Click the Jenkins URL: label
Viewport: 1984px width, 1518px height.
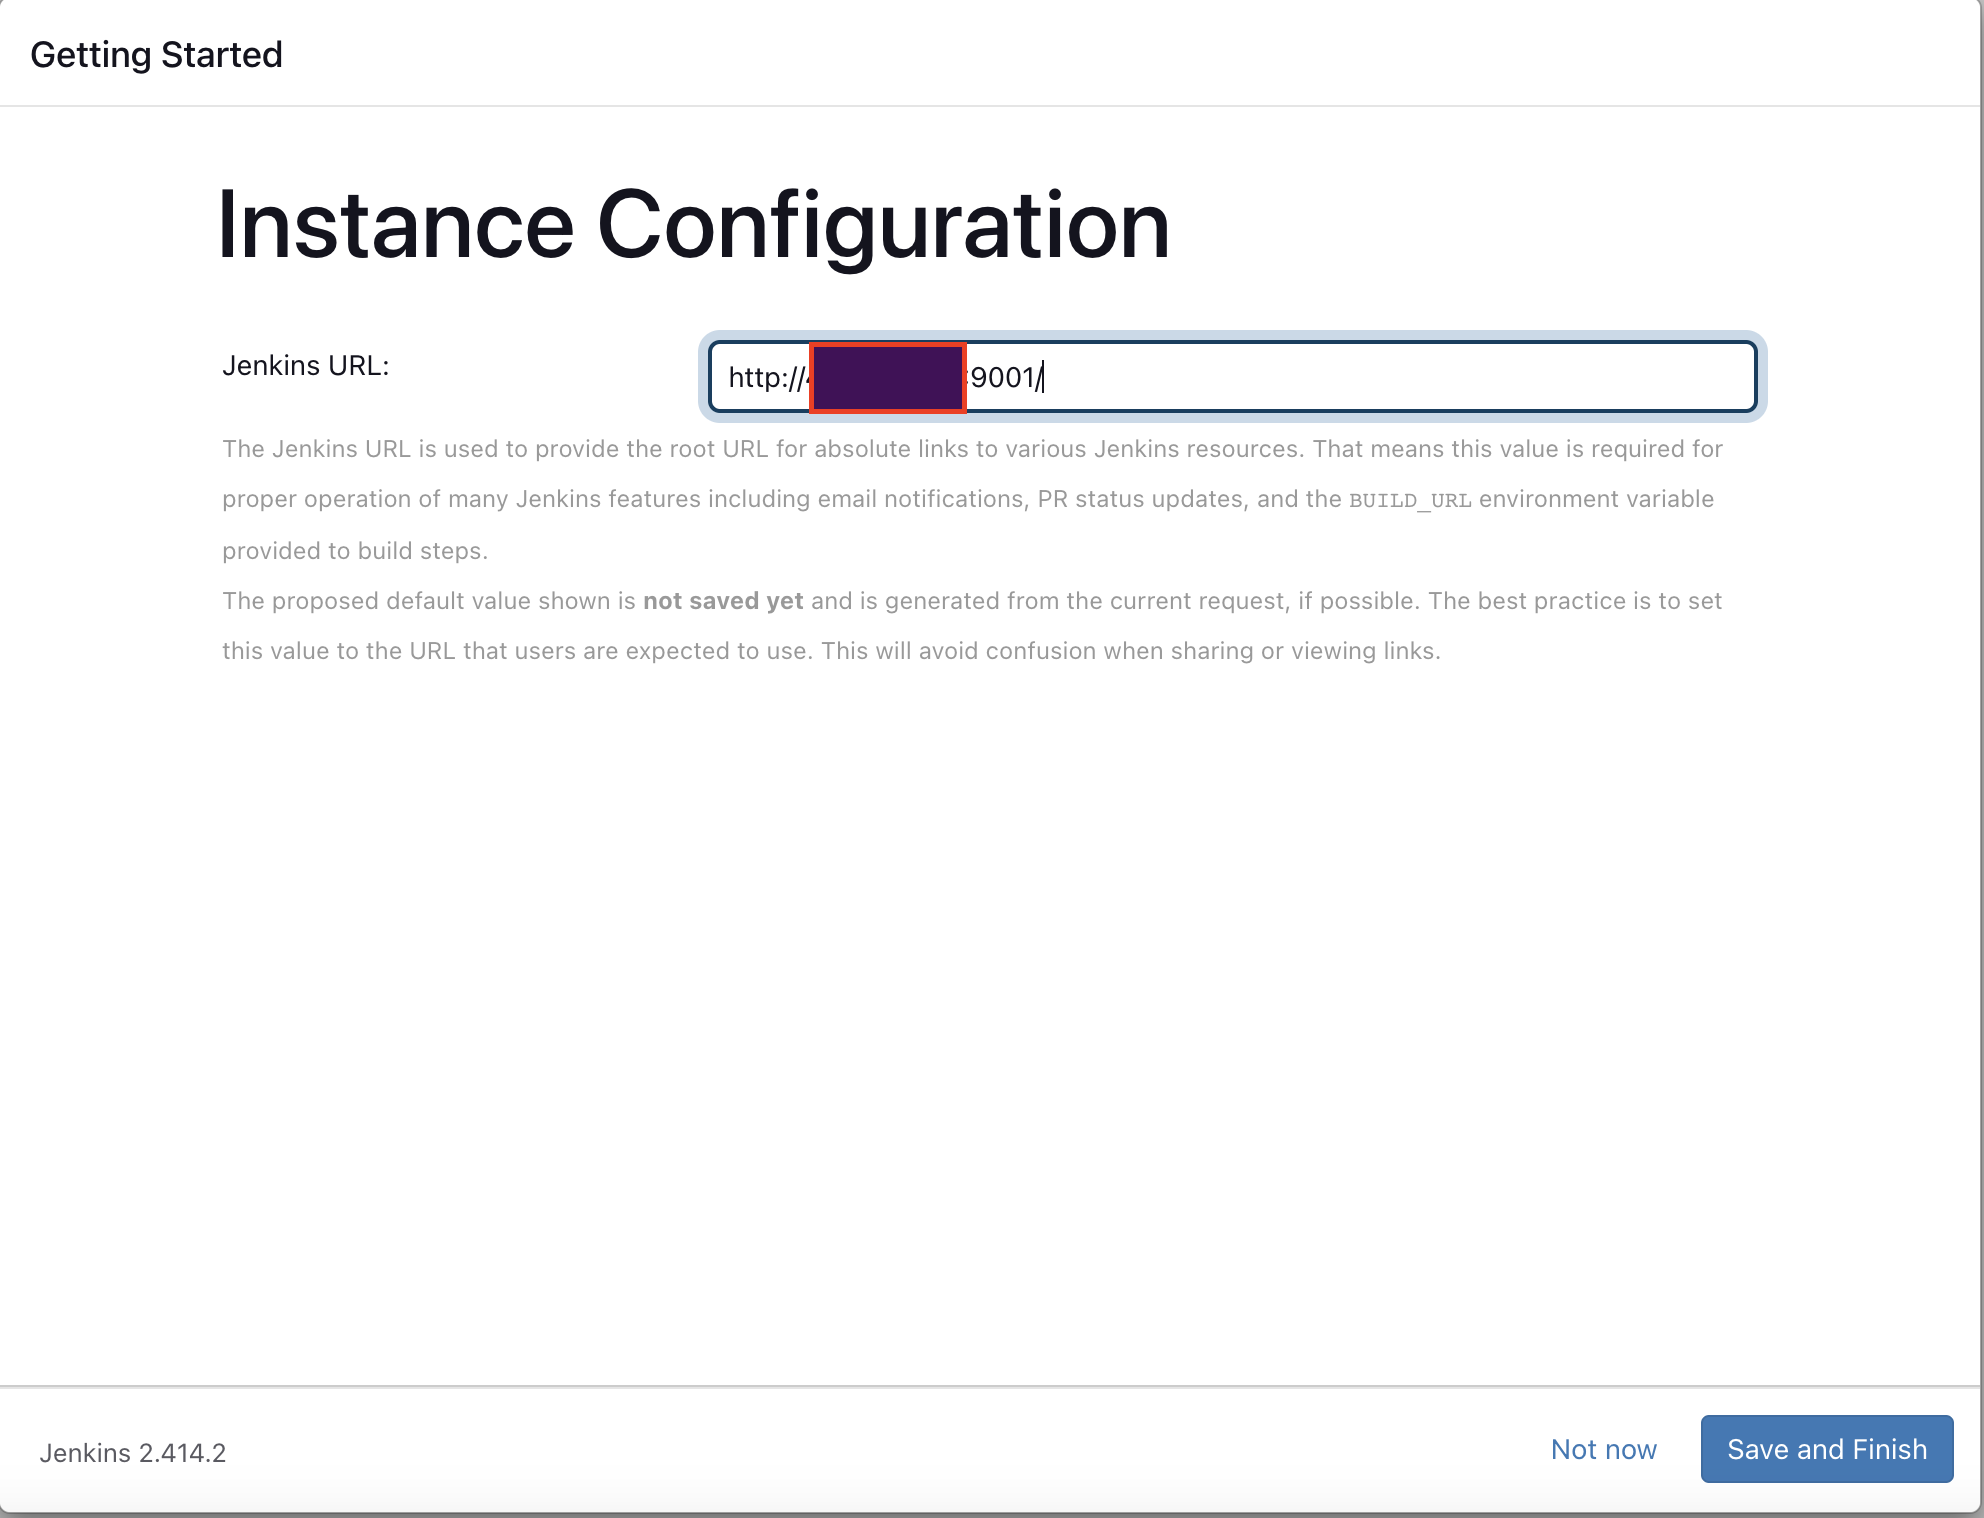click(305, 365)
